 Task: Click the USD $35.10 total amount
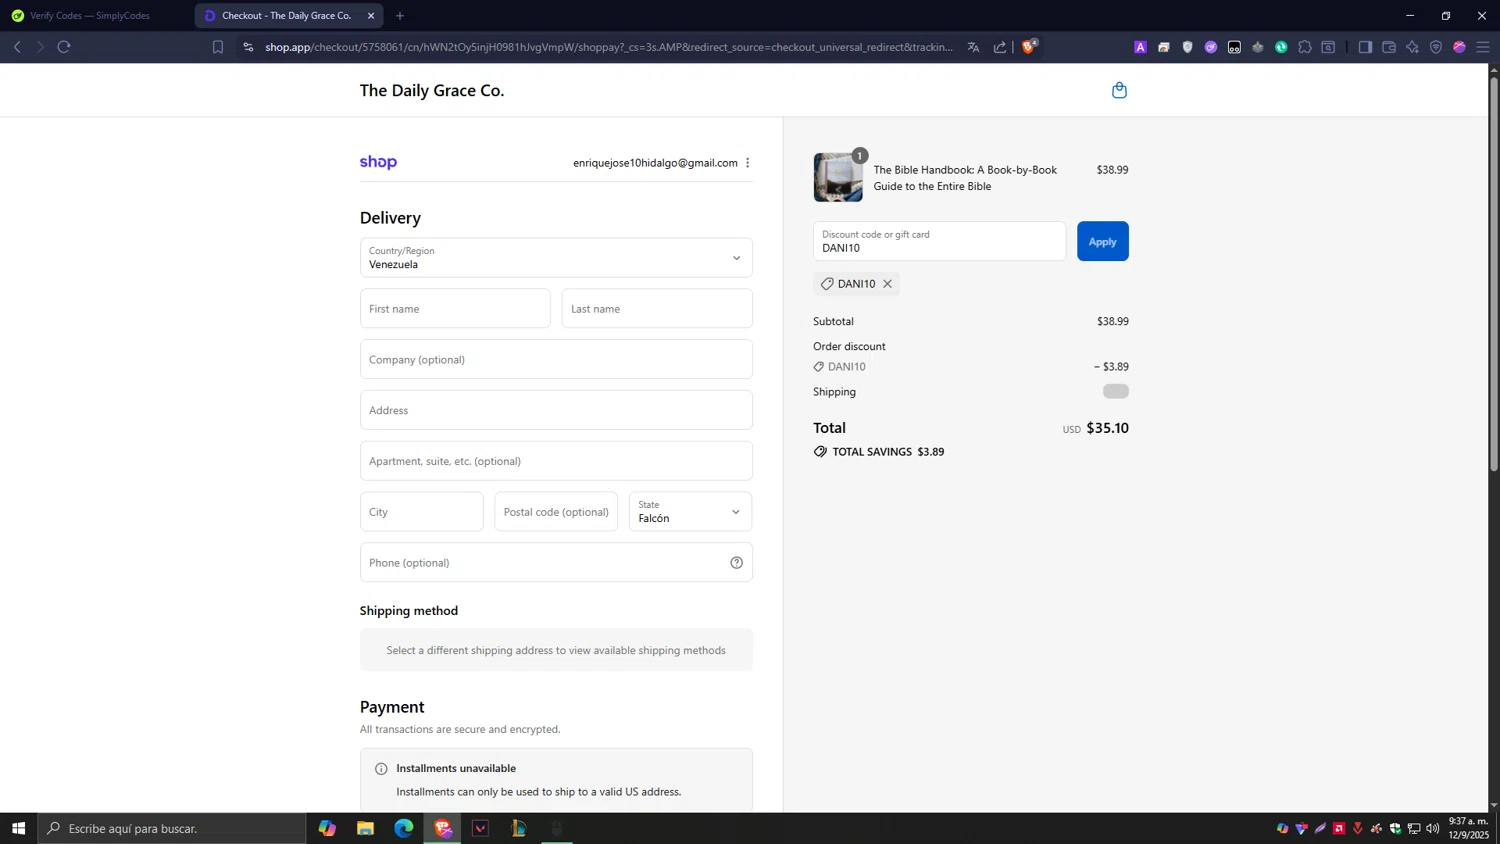[1095, 428]
